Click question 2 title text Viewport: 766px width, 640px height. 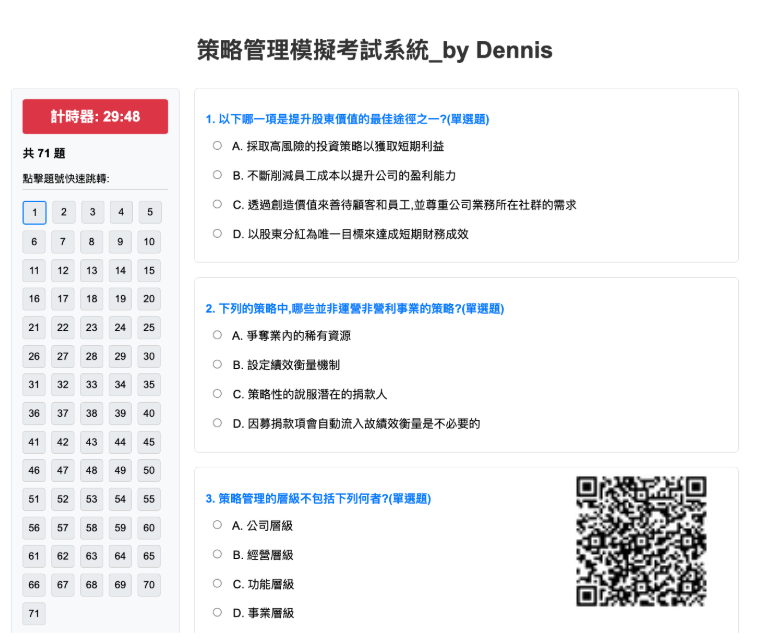pos(354,308)
